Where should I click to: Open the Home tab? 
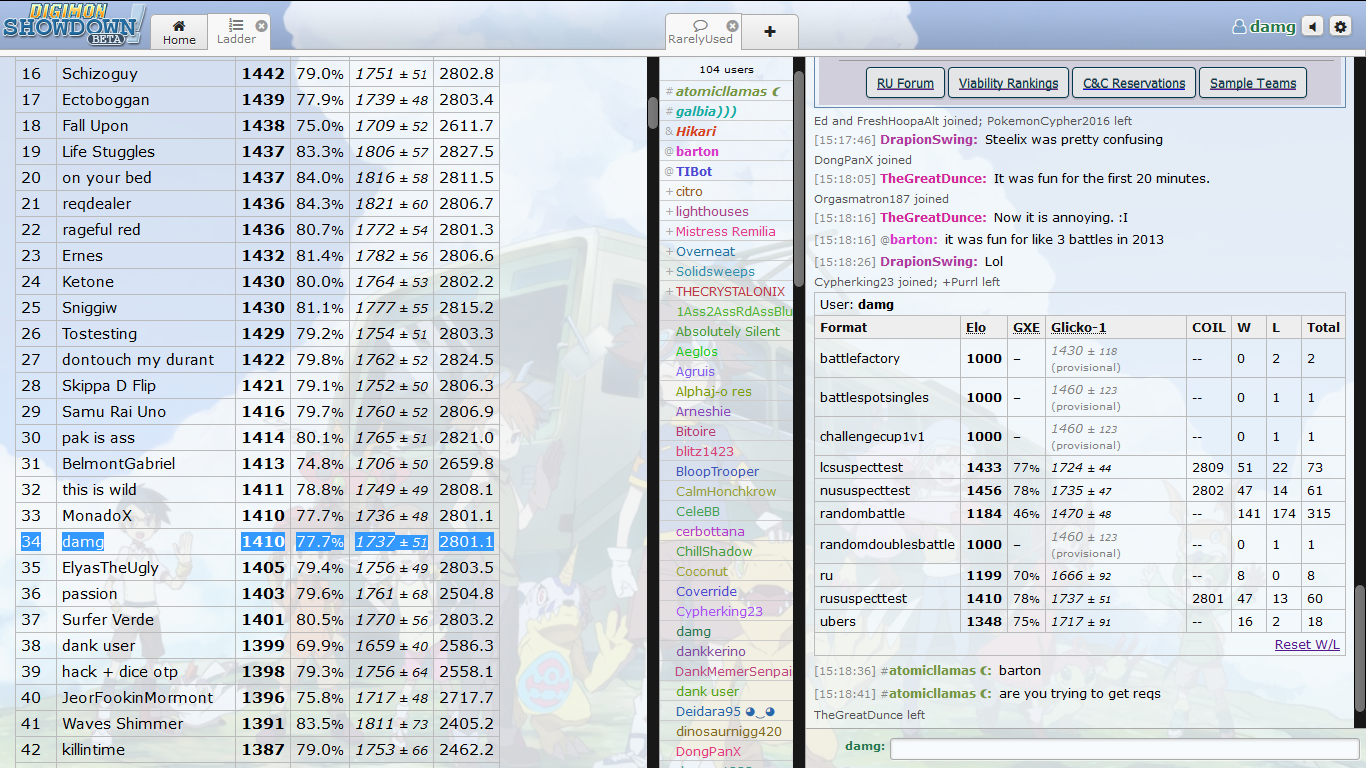pos(179,32)
